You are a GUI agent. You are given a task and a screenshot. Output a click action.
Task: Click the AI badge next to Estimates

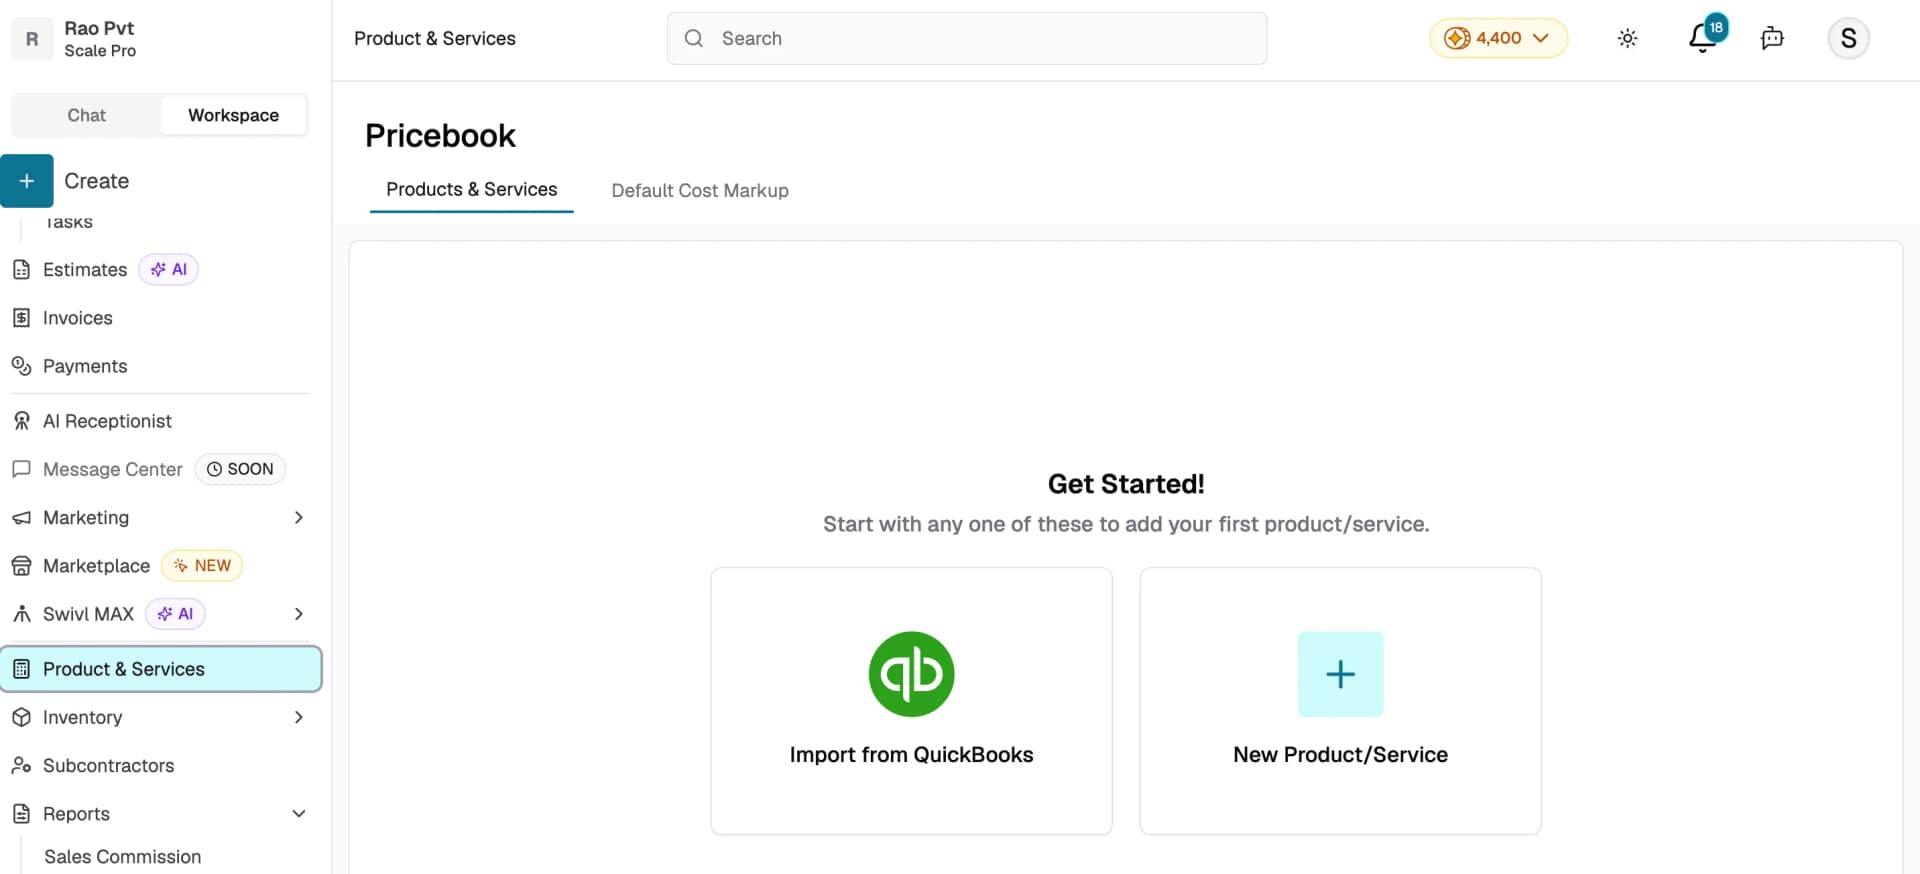coord(168,269)
